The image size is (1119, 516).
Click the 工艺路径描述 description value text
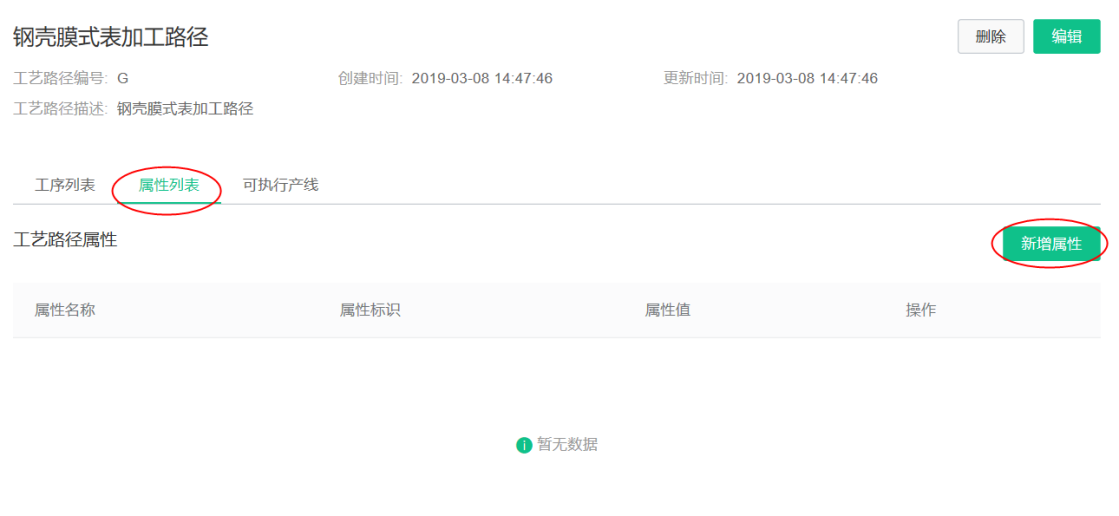pyautogui.click(x=186, y=109)
